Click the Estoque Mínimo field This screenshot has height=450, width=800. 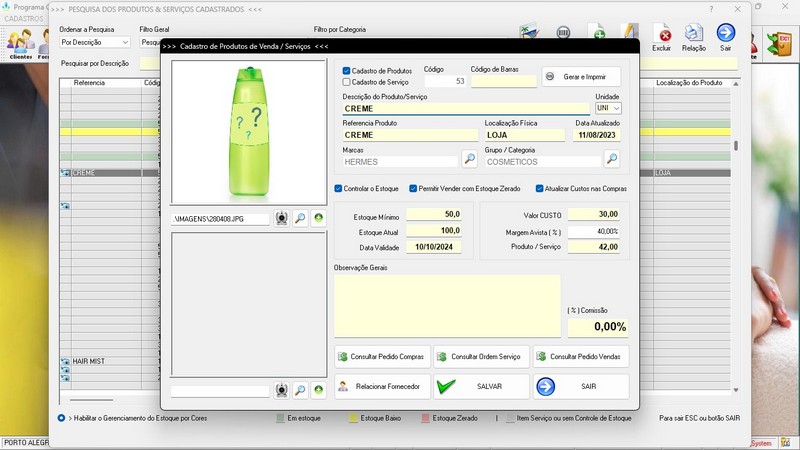pos(434,214)
